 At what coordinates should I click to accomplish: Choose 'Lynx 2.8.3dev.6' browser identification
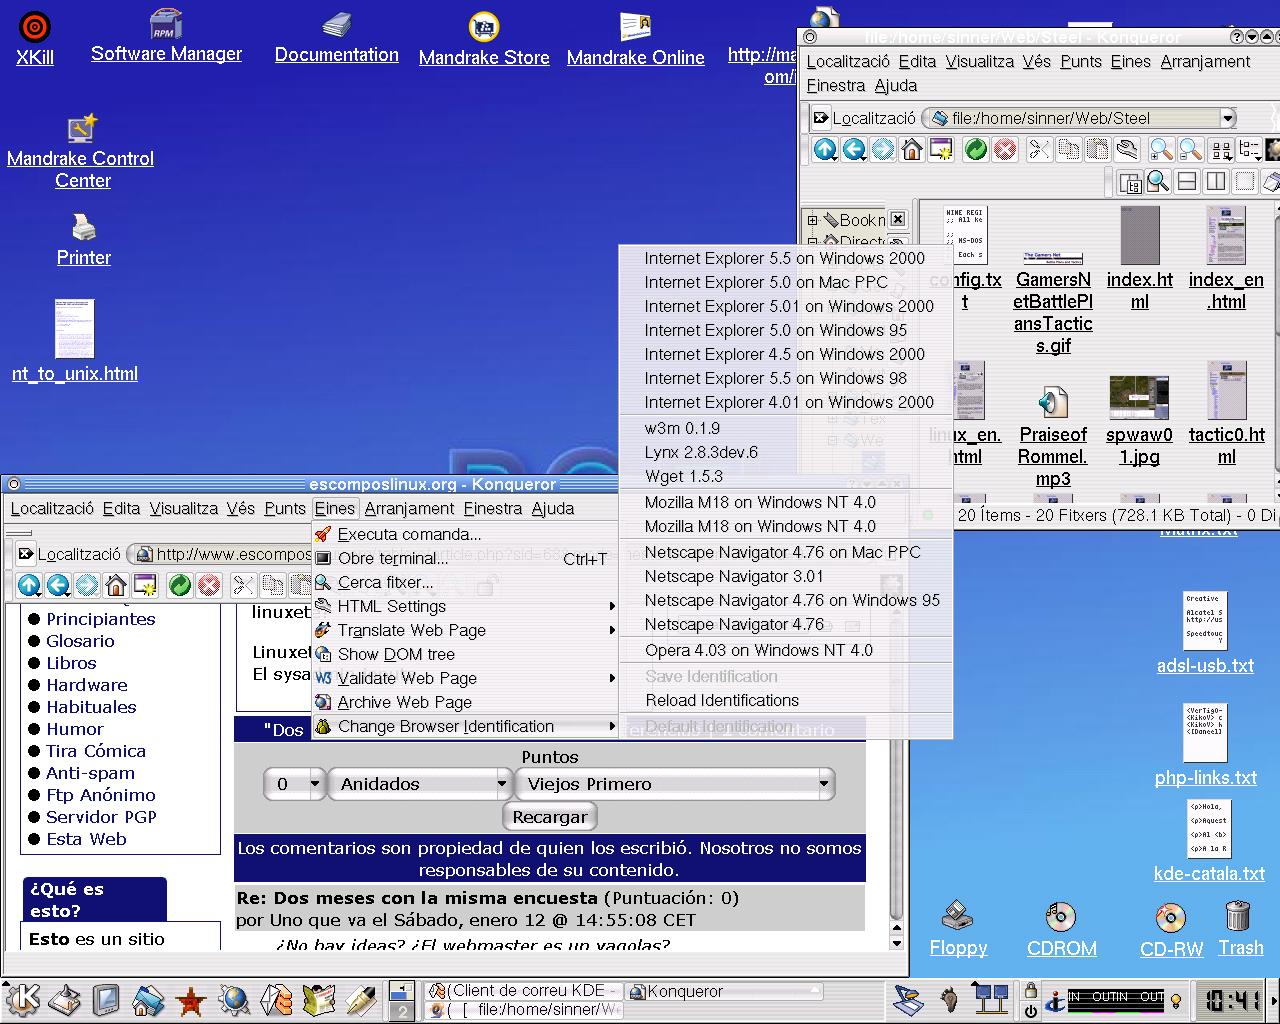click(x=786, y=452)
